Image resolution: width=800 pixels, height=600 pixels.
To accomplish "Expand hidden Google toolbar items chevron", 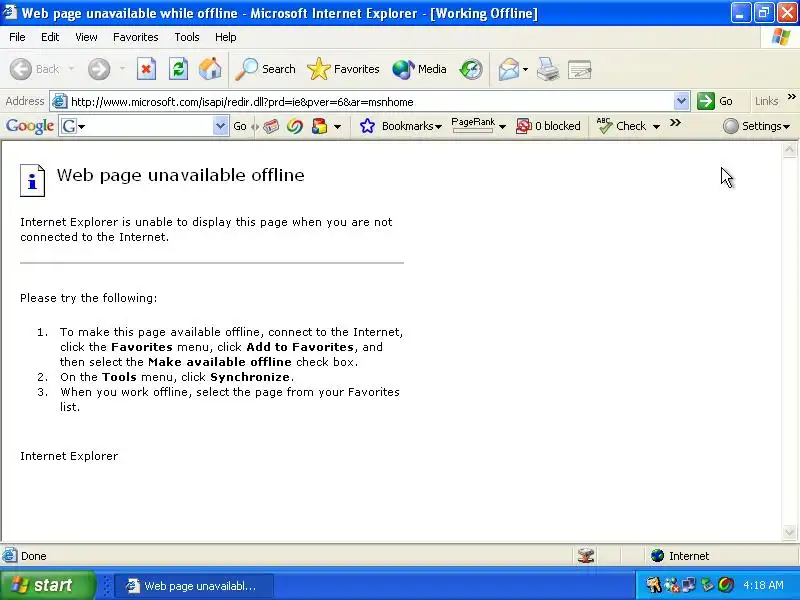I will 676,123.
